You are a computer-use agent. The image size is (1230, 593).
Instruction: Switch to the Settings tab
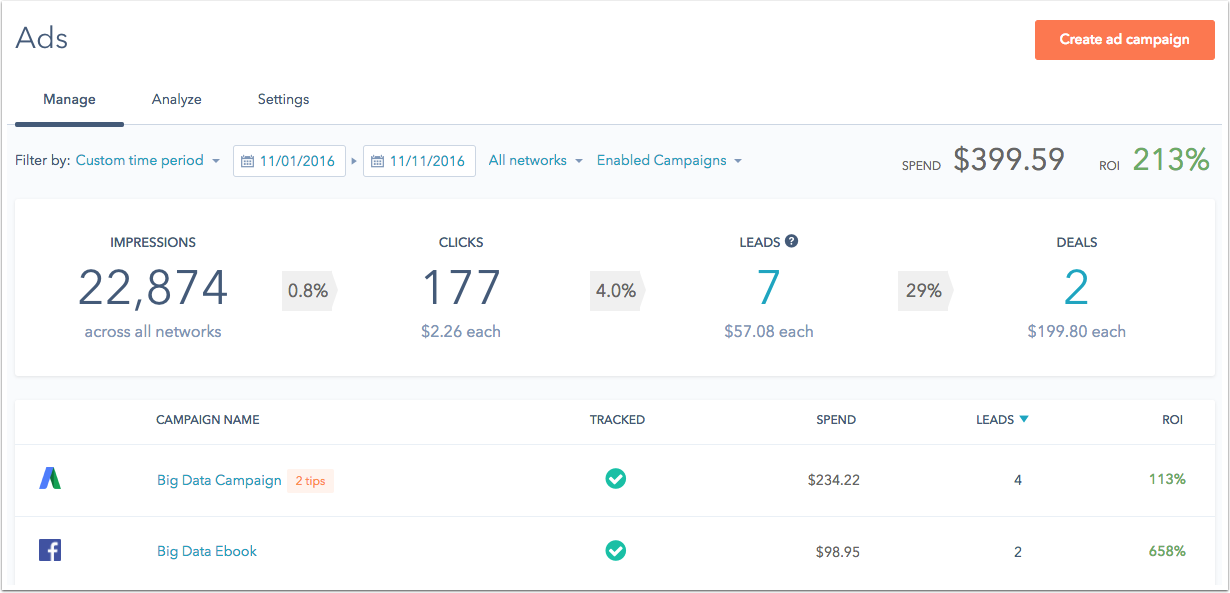[x=283, y=100]
